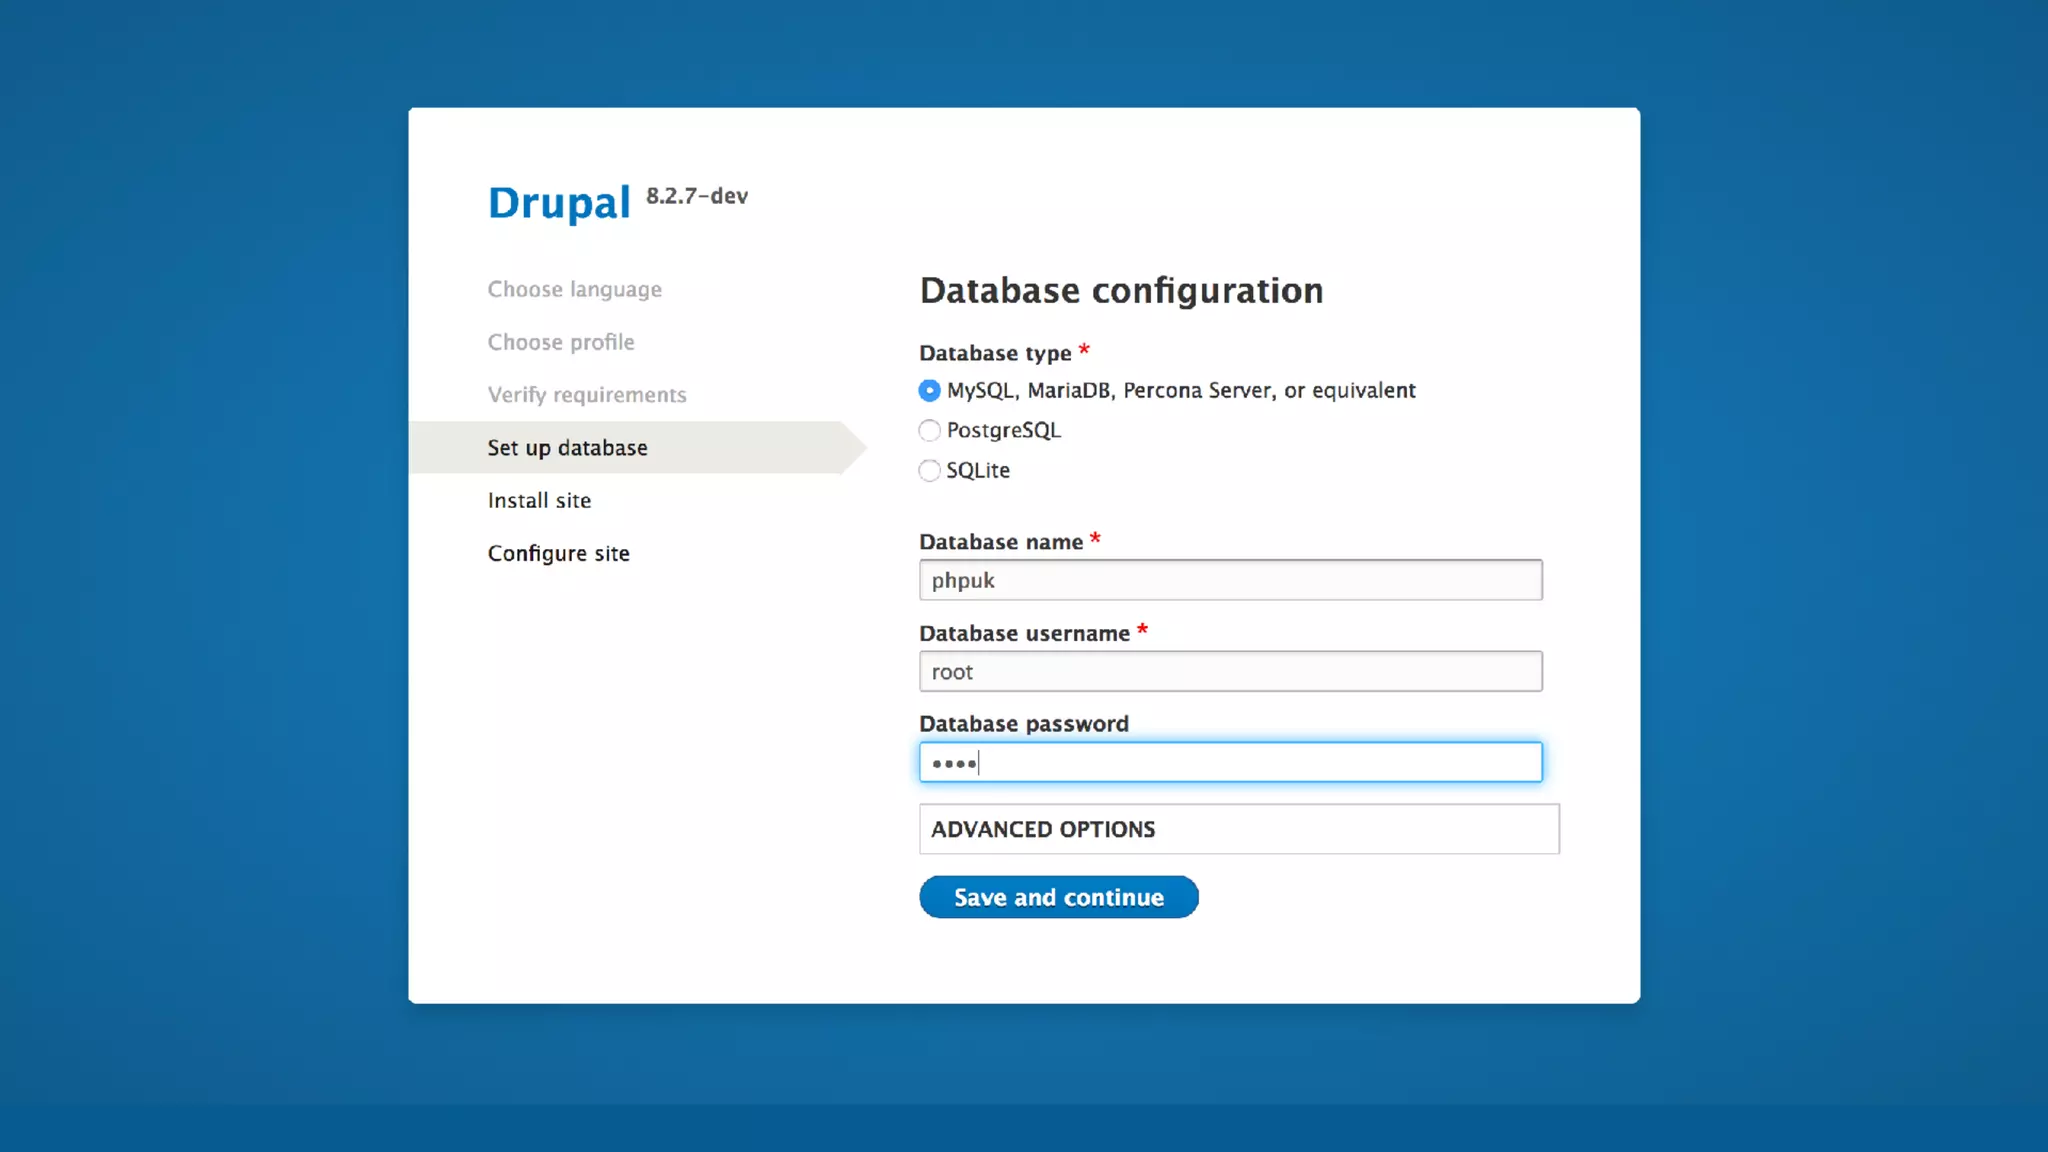Click the Configure site step
The width and height of the screenshot is (2048, 1152).
(x=558, y=553)
